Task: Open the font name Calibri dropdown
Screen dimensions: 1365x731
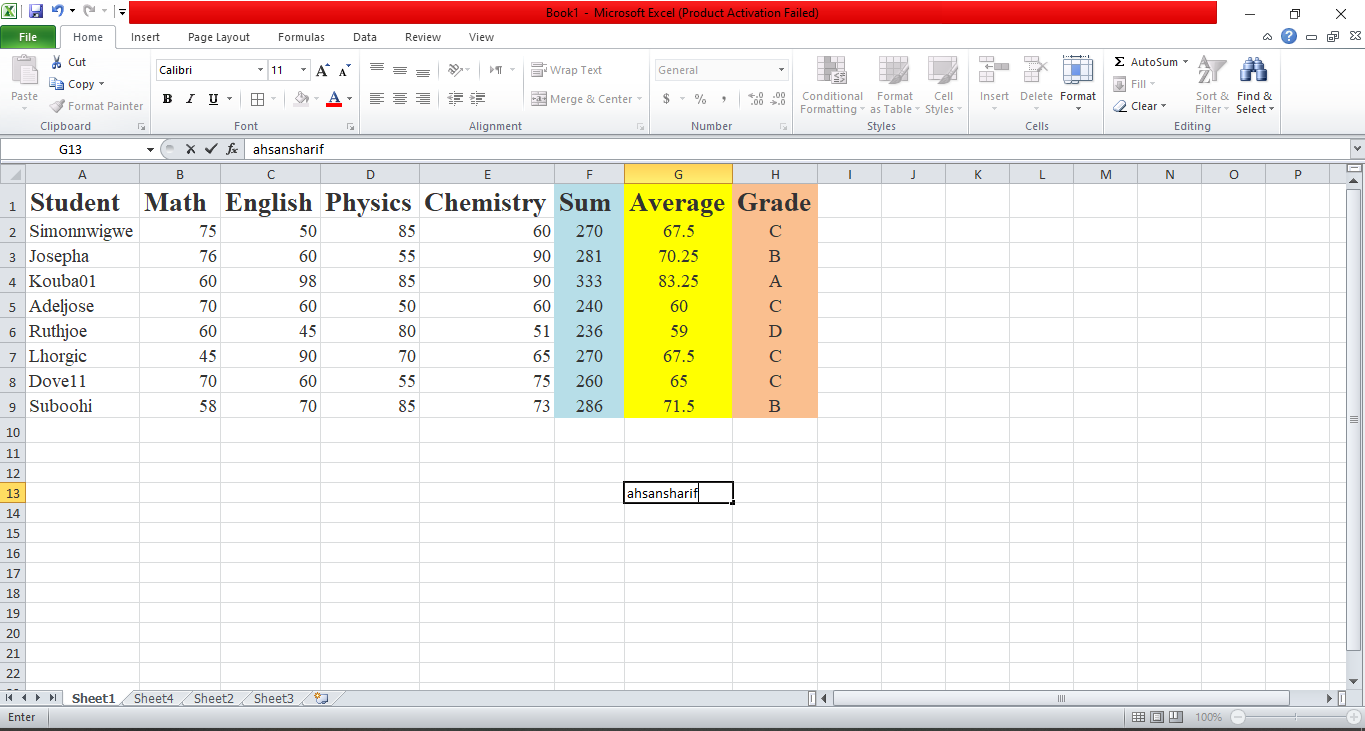Action: 260,70
